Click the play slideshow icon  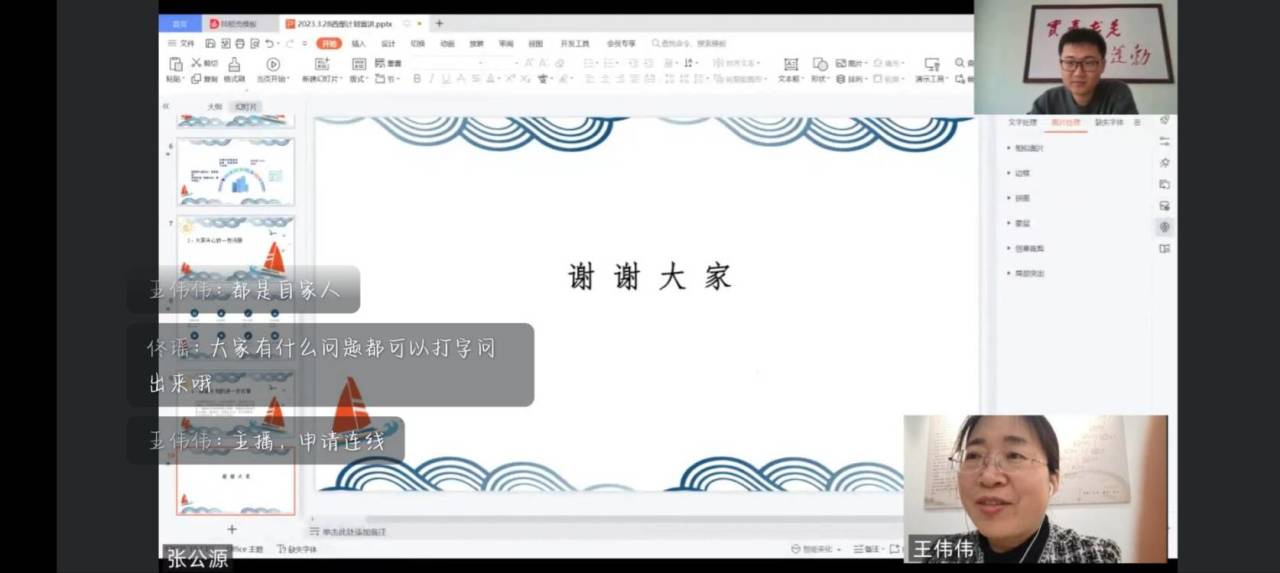click(273, 64)
